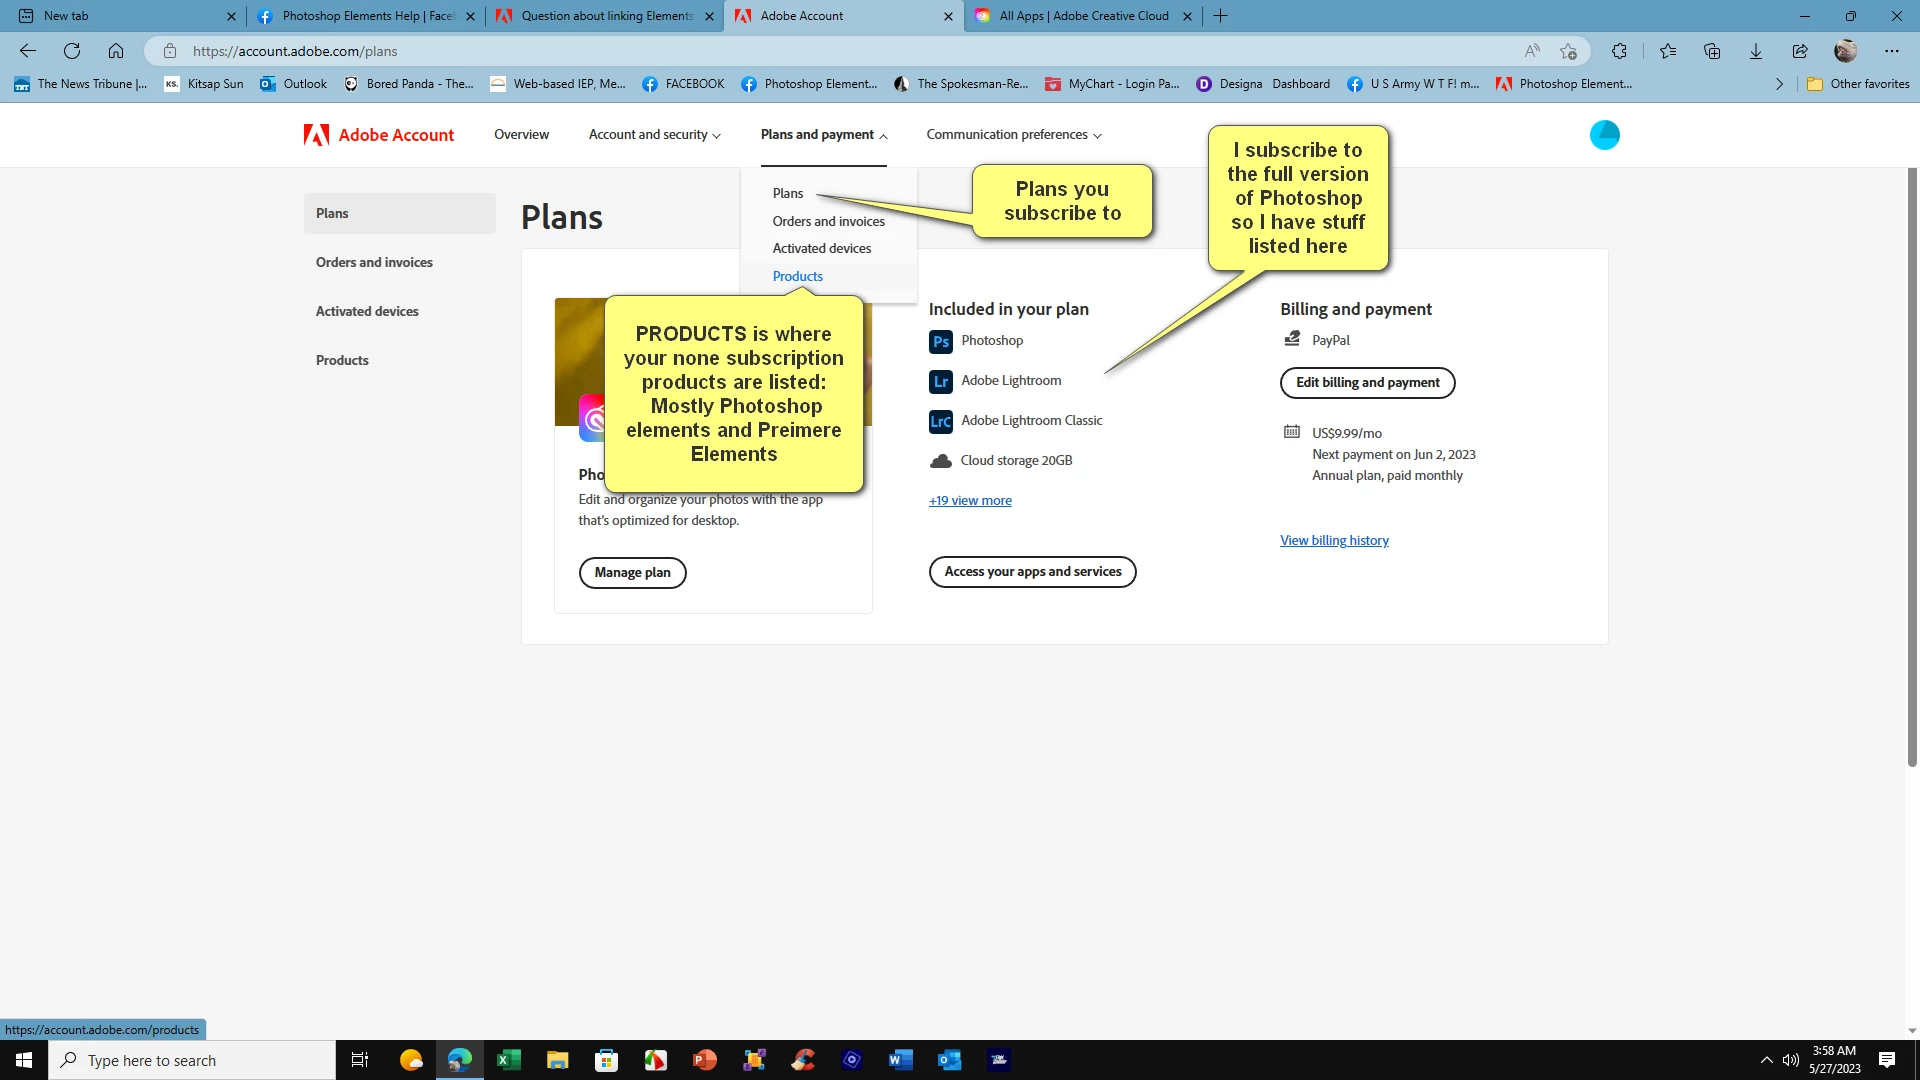Open the browser Extensions puzzle icon
This screenshot has width=1920, height=1080.
(1619, 51)
